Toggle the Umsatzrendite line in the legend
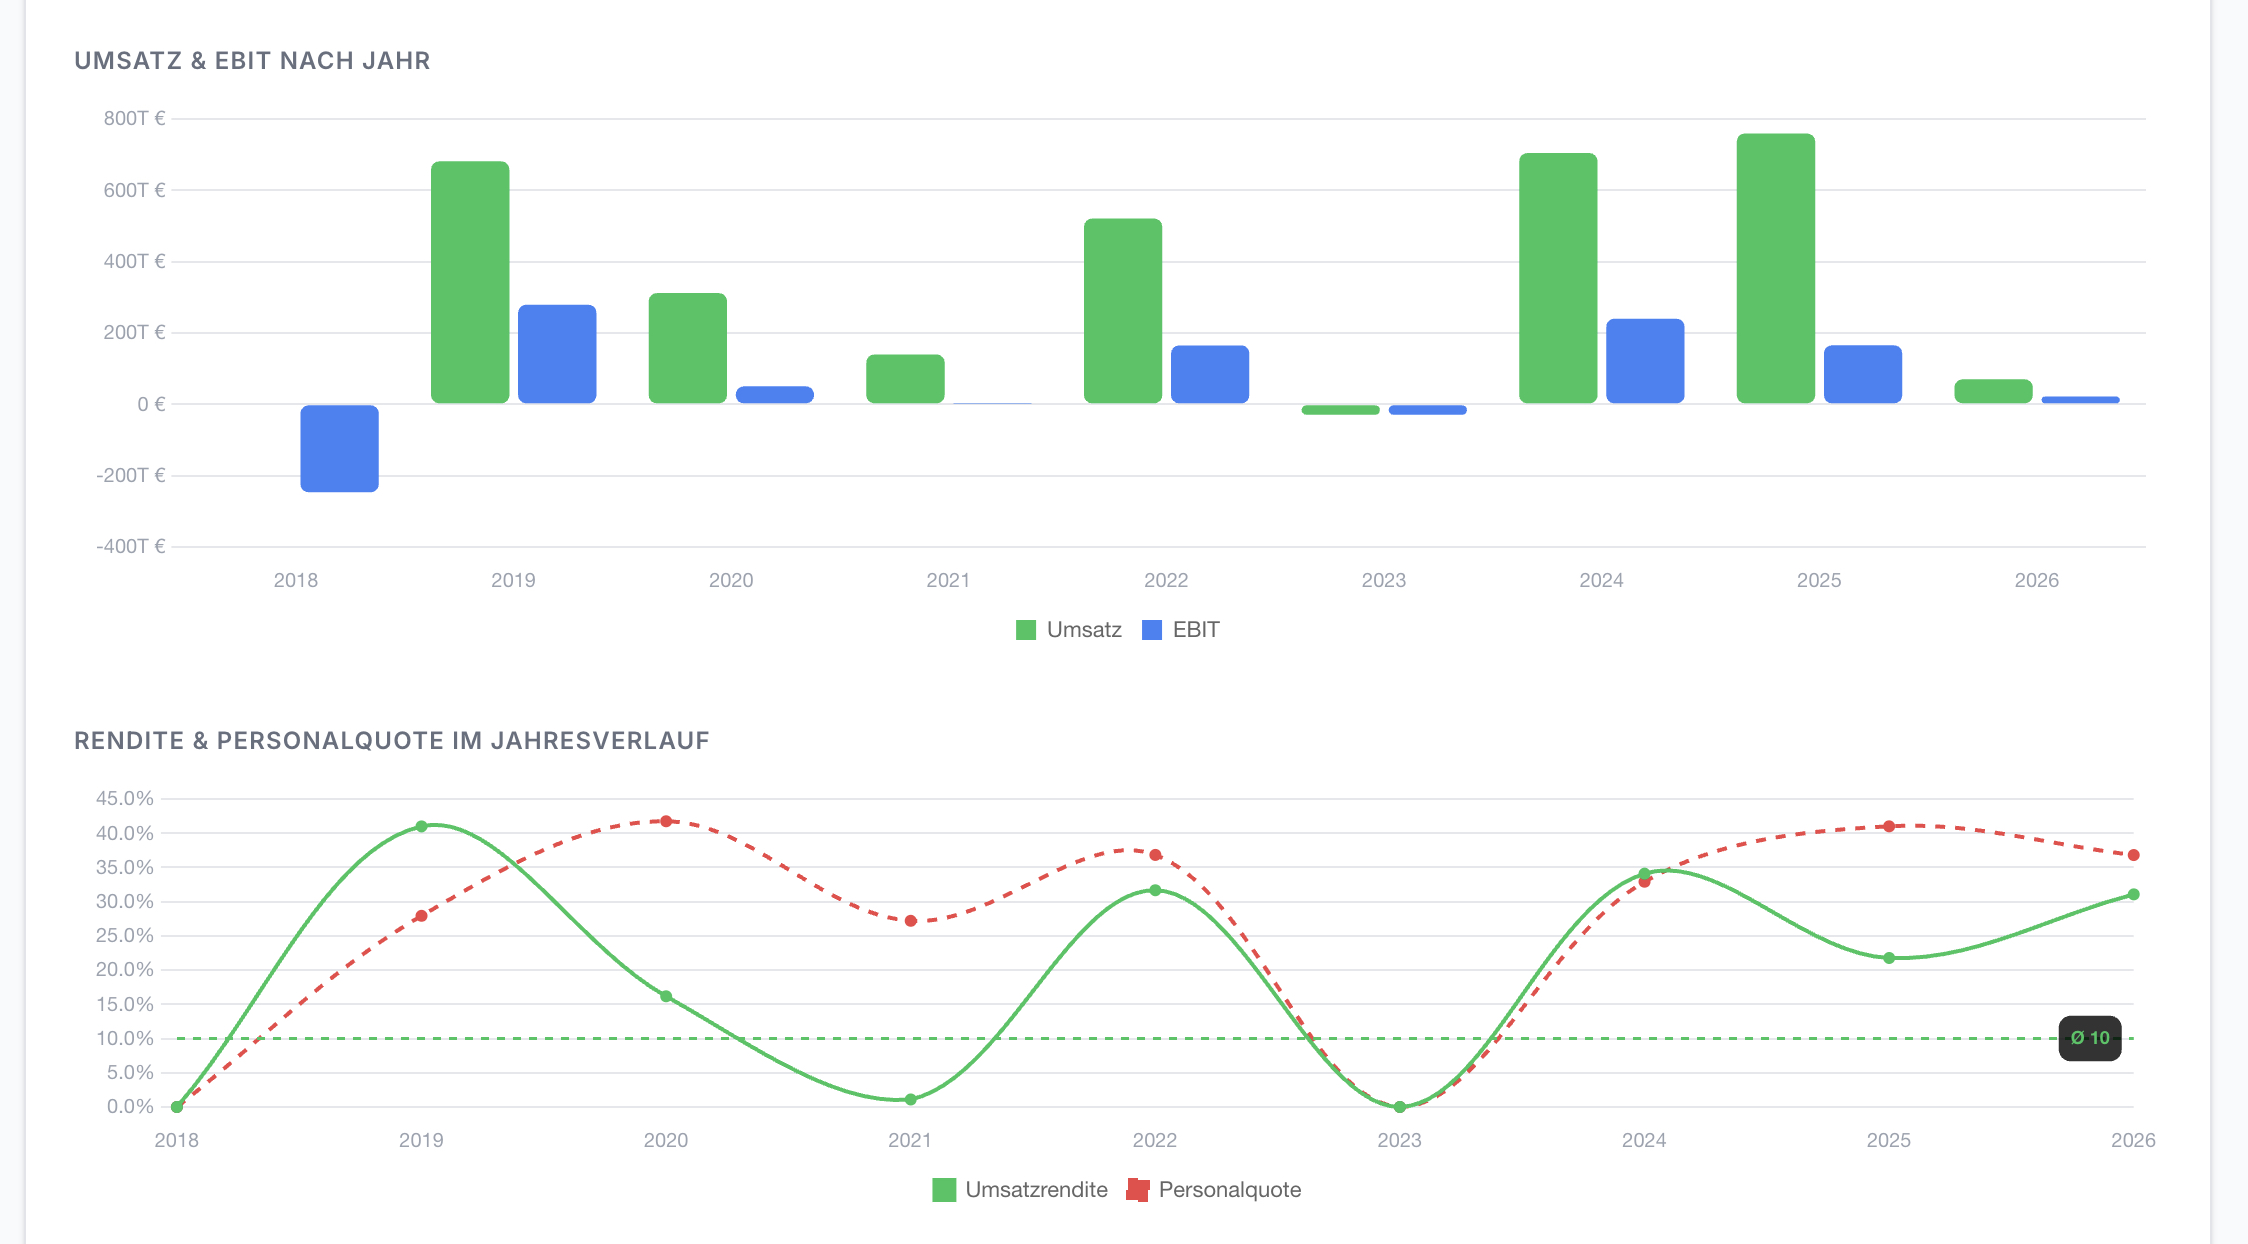The height and width of the screenshot is (1244, 2248). (x=1020, y=1190)
